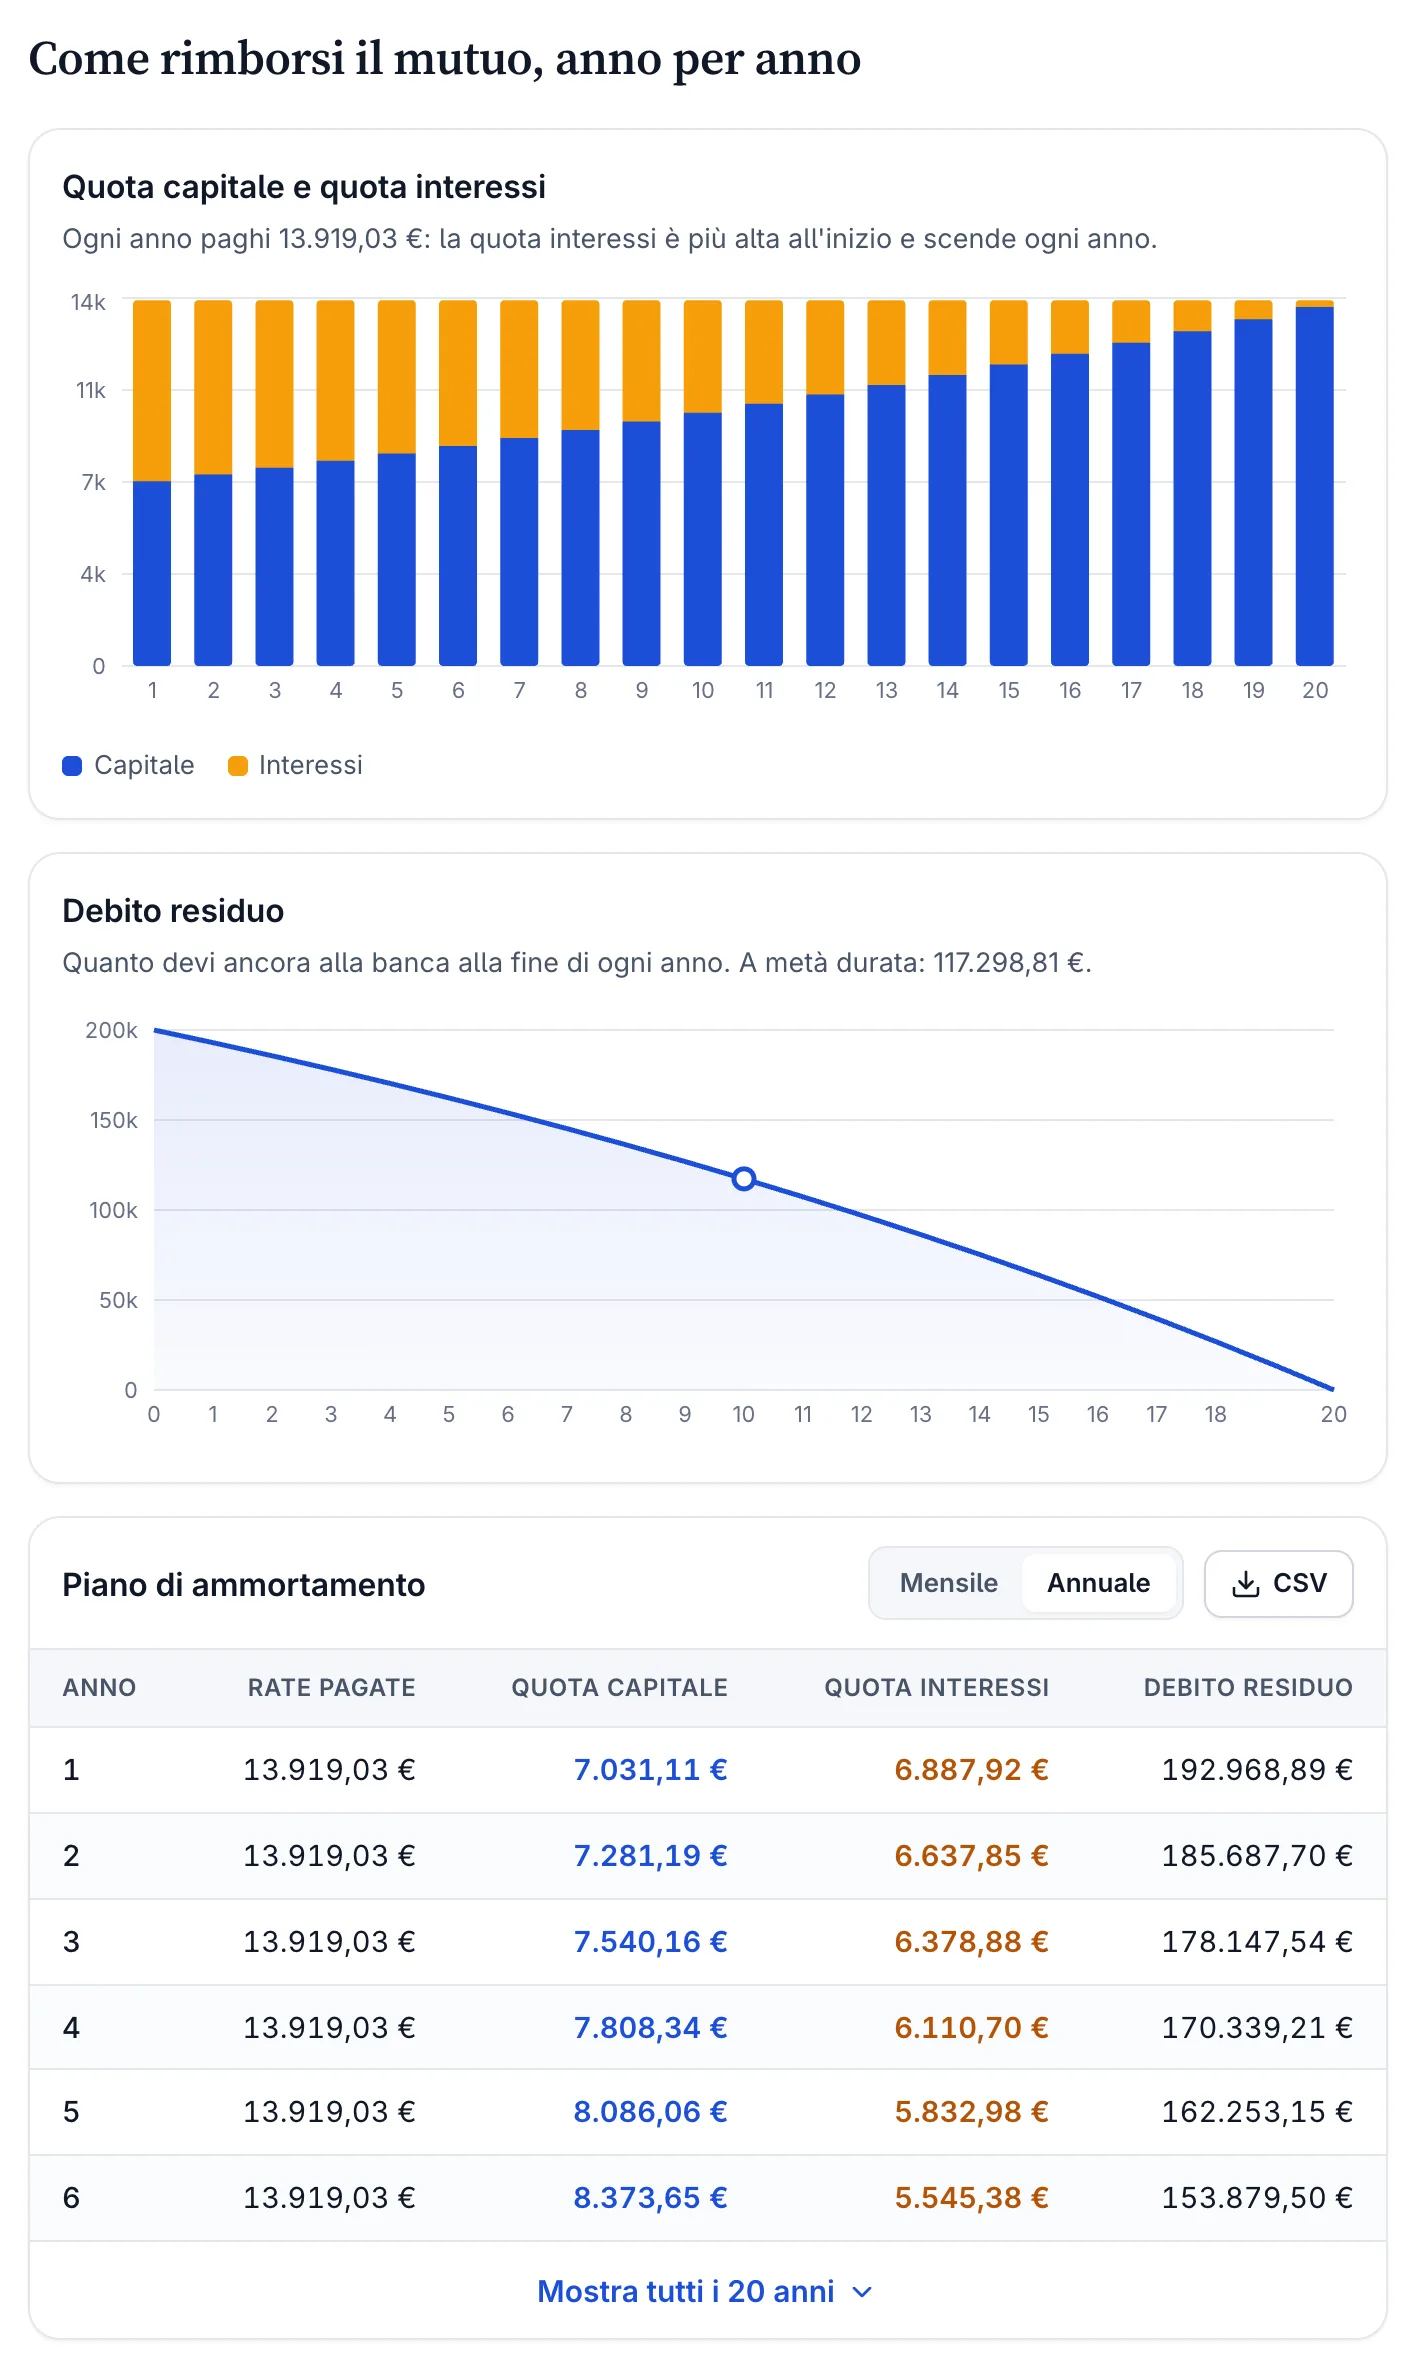The width and height of the screenshot is (1416, 2368).
Task: Click the year 20 bar in the chart
Action: [x=1314, y=483]
